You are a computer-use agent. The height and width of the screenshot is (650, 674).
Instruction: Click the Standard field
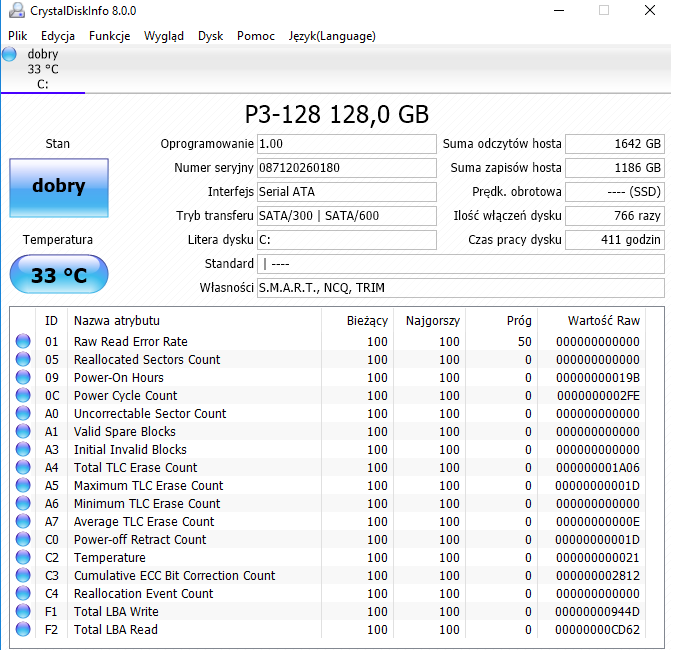(x=461, y=264)
